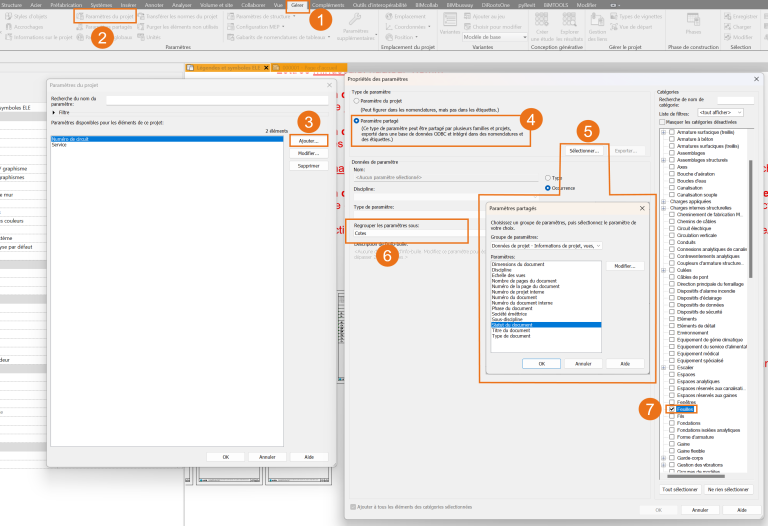Click Tout sélectionner button

click(x=679, y=489)
